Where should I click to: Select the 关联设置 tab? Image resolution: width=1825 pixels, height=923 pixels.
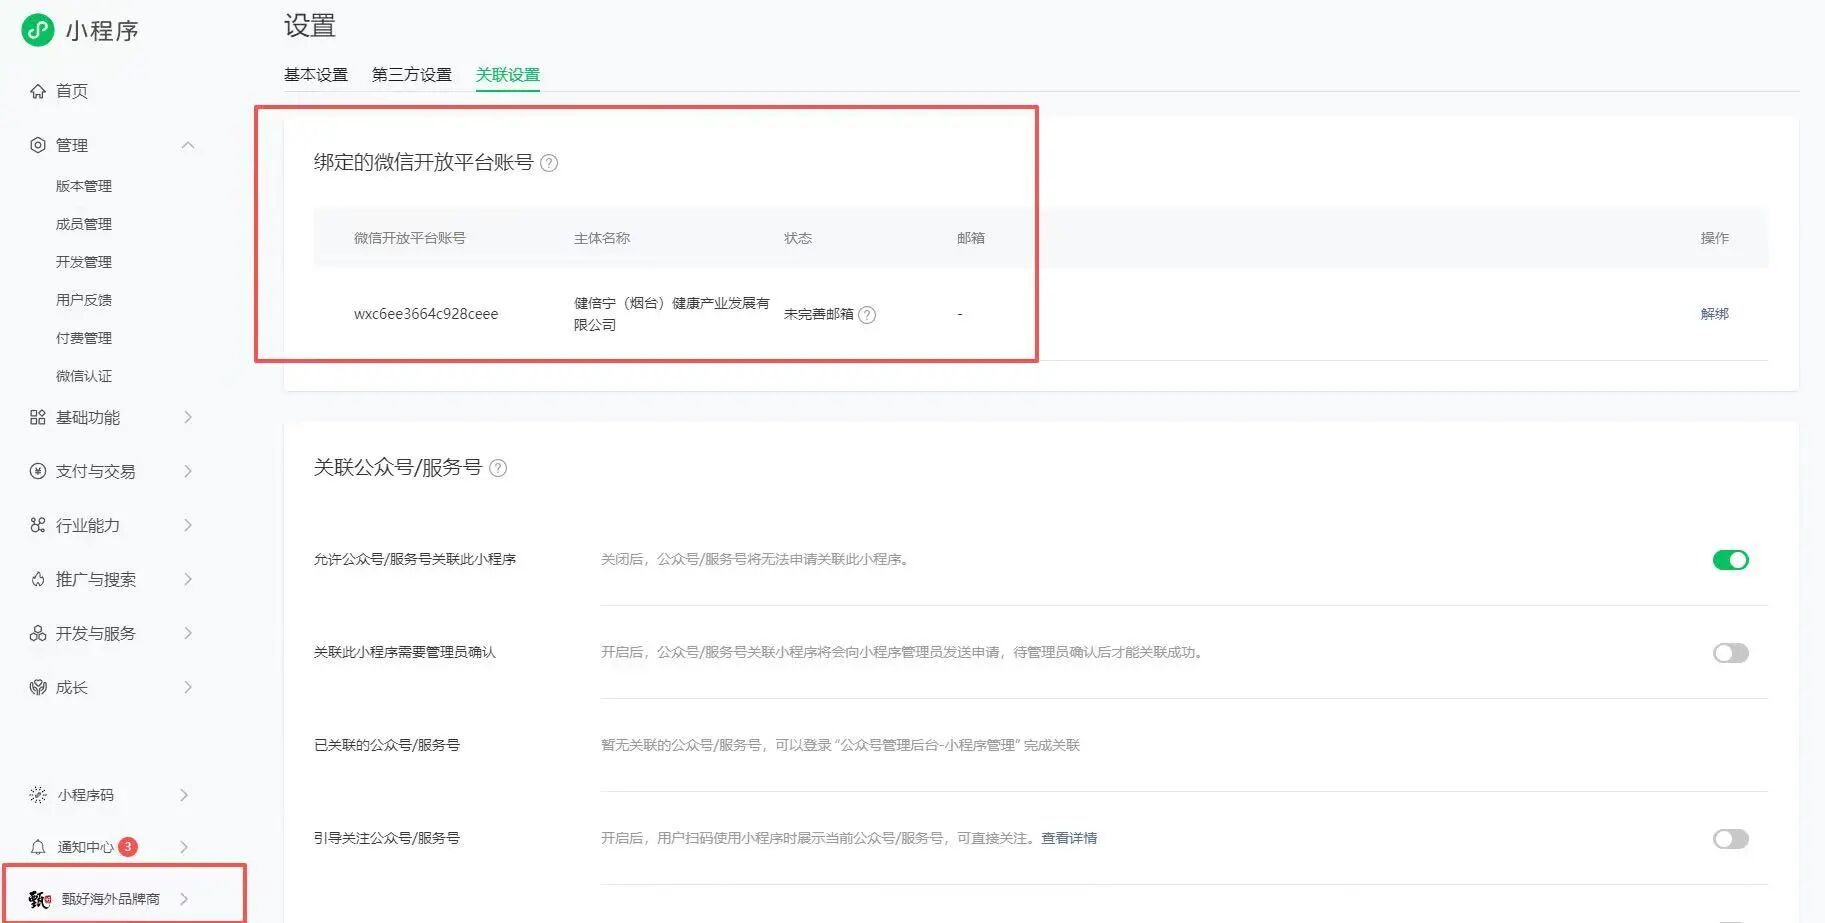pyautogui.click(x=508, y=75)
